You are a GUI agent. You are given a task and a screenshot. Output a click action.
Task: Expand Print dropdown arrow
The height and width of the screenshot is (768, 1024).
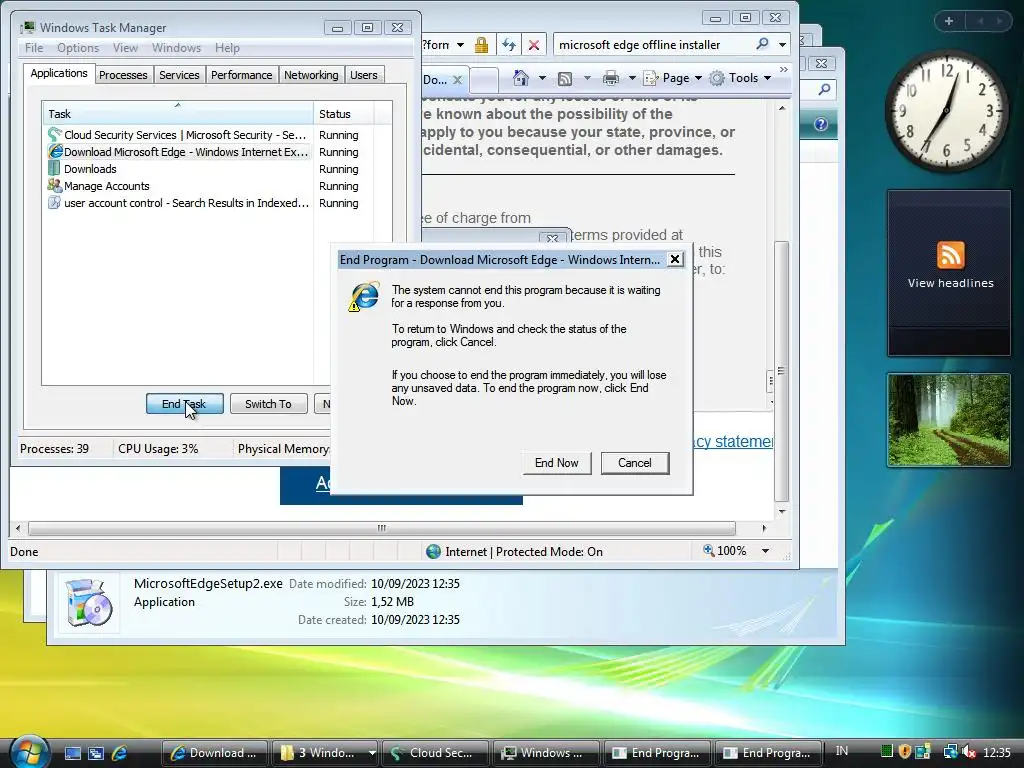click(x=632, y=78)
